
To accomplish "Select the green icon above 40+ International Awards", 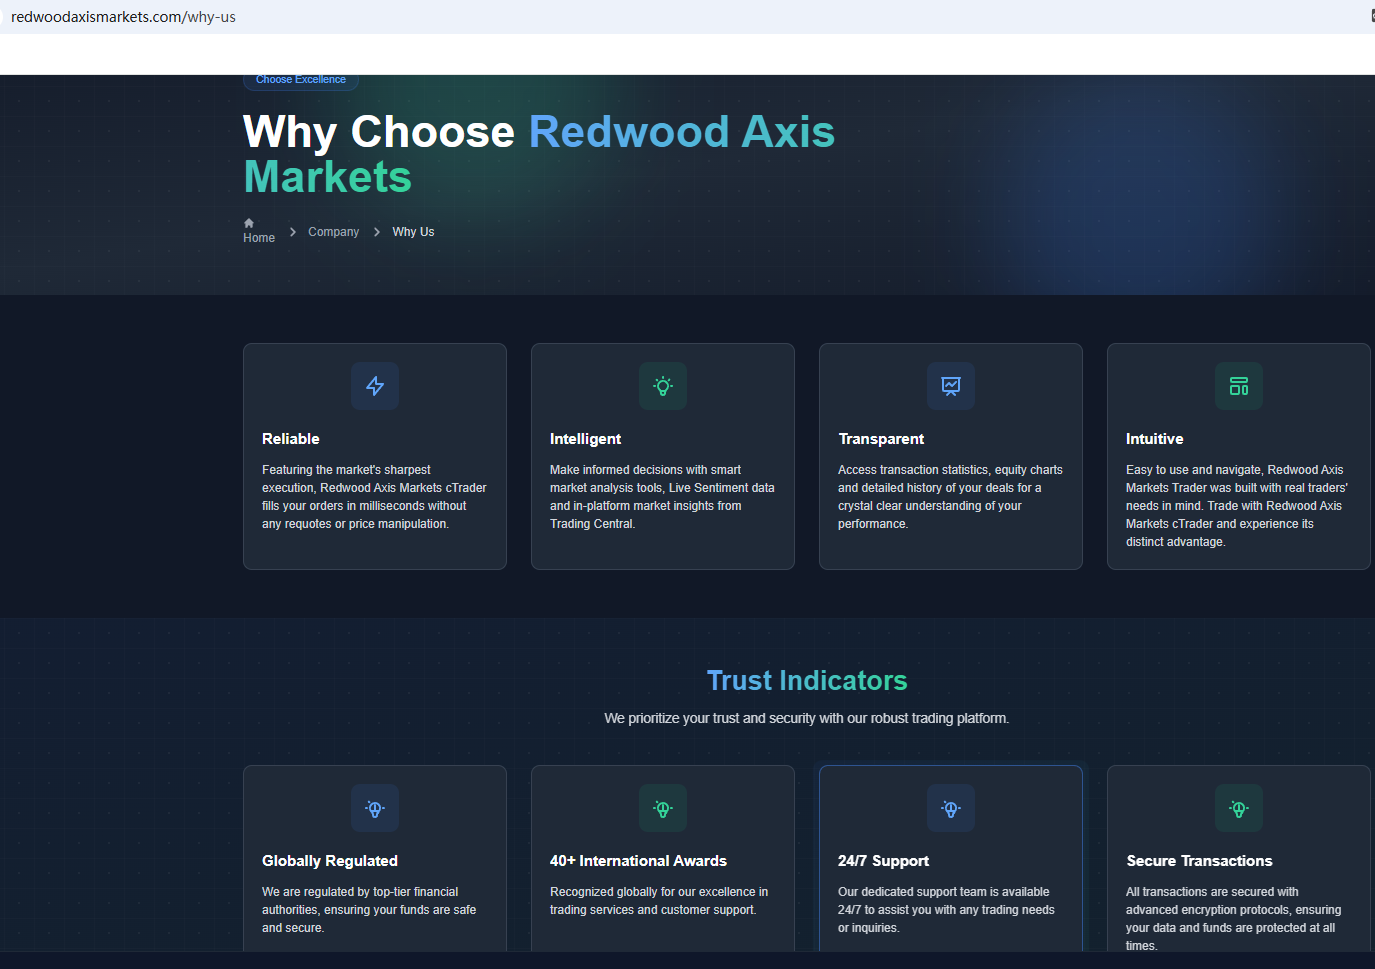I will tap(663, 808).
